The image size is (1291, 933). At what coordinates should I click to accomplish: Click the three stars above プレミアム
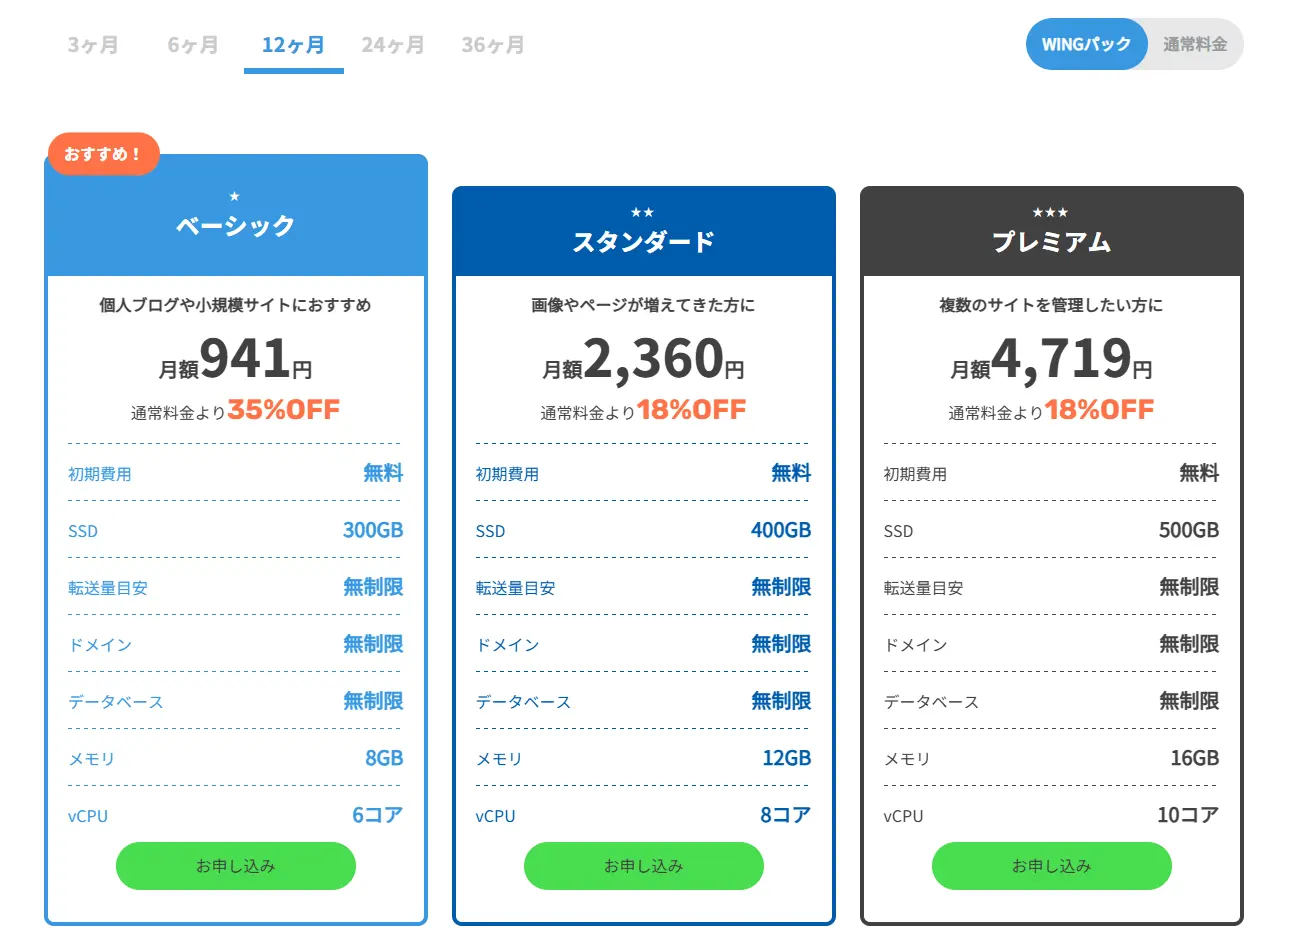click(1051, 212)
